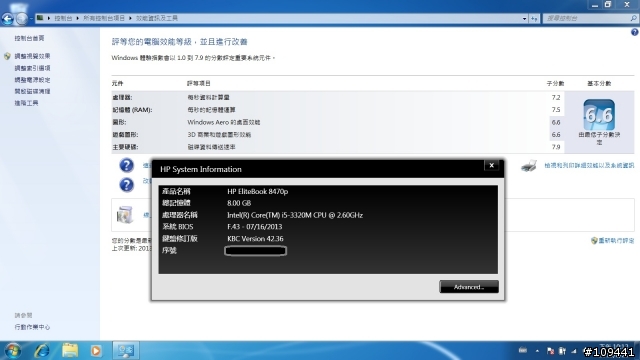The height and width of the screenshot is (360, 640).
Task: Click the blacked-out serial number field
Action: coord(256,251)
